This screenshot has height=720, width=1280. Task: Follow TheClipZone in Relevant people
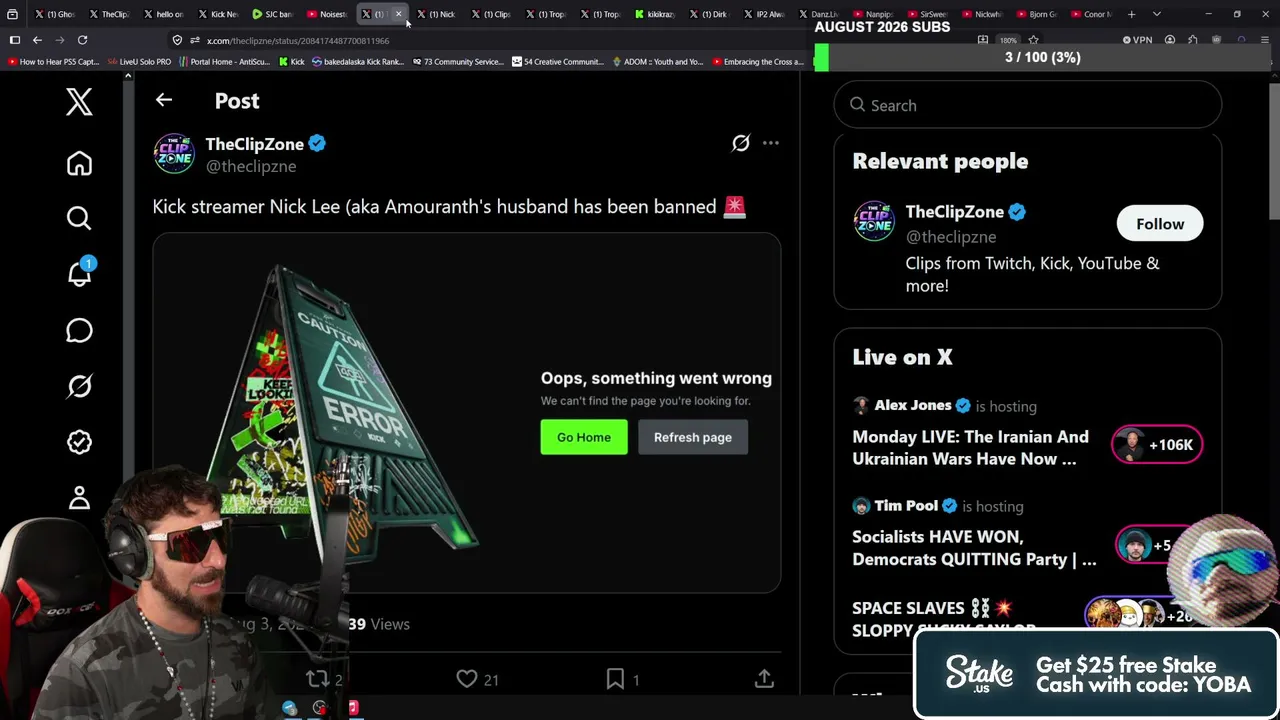click(x=1160, y=224)
